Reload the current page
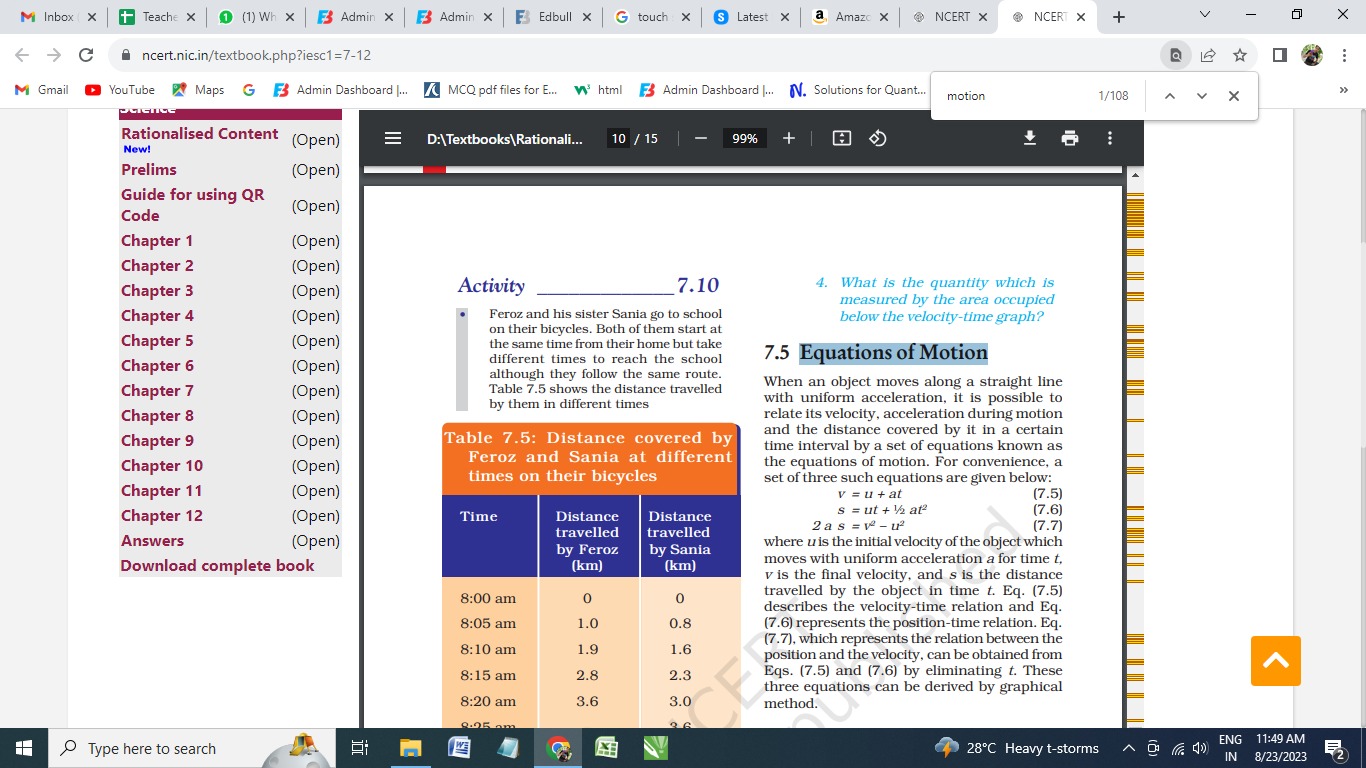Viewport: 1366px width, 768px height. tap(86, 55)
